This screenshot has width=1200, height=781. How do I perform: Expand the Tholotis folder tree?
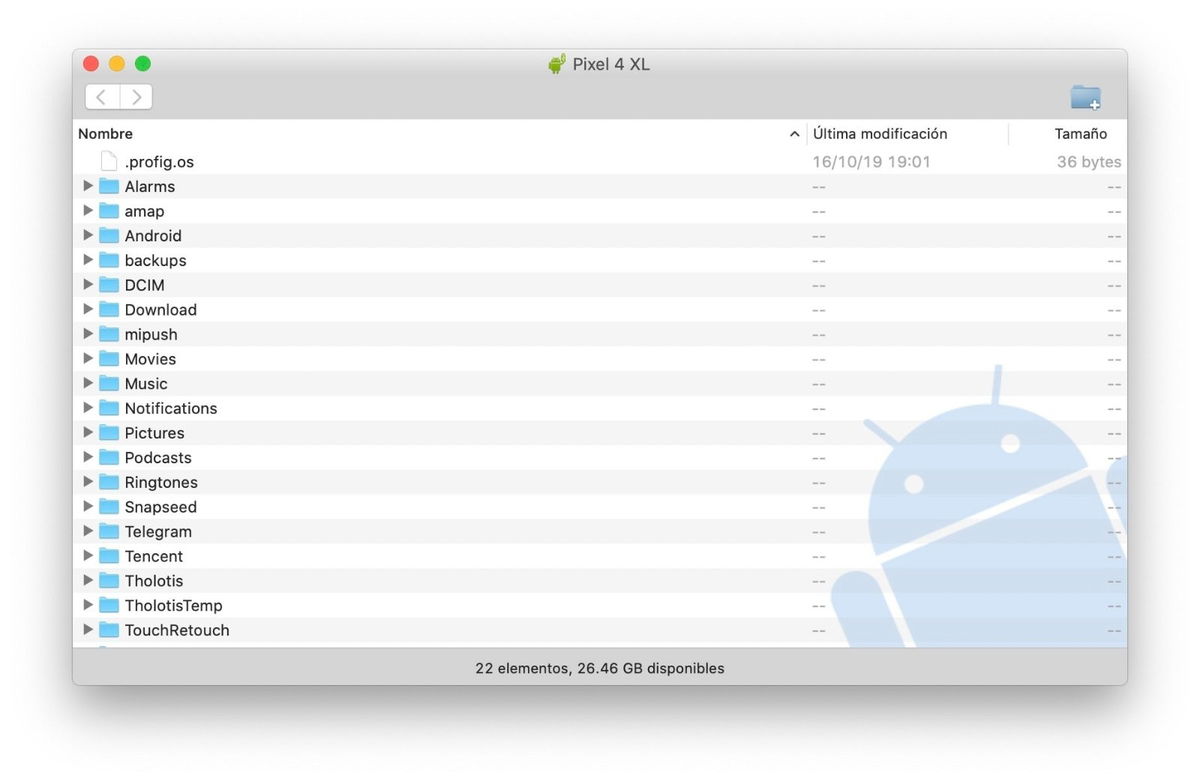[88, 580]
